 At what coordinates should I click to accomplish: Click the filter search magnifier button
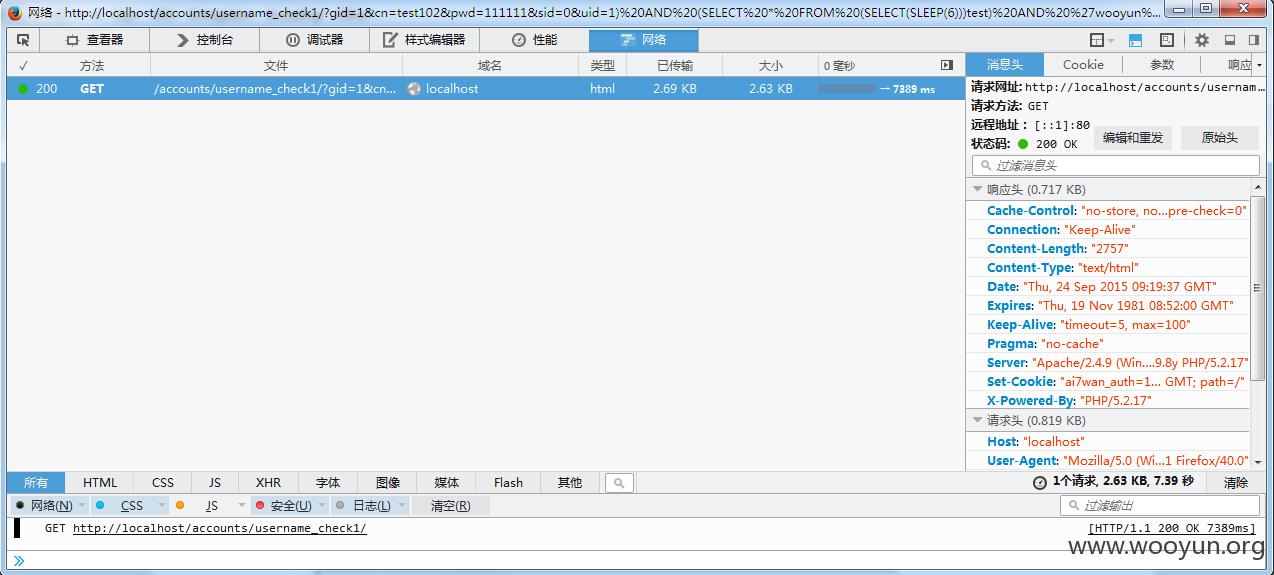coord(619,483)
